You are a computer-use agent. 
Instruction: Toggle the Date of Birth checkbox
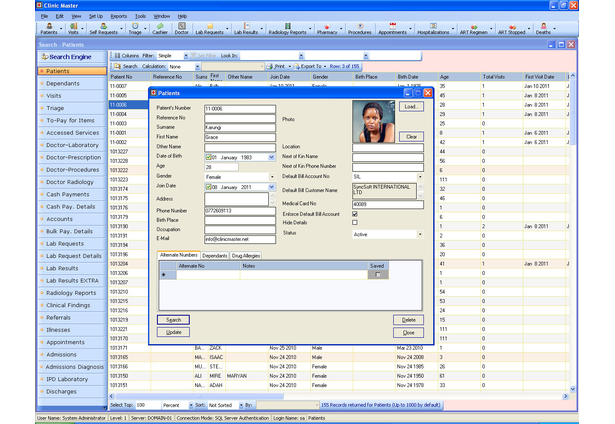[x=209, y=157]
